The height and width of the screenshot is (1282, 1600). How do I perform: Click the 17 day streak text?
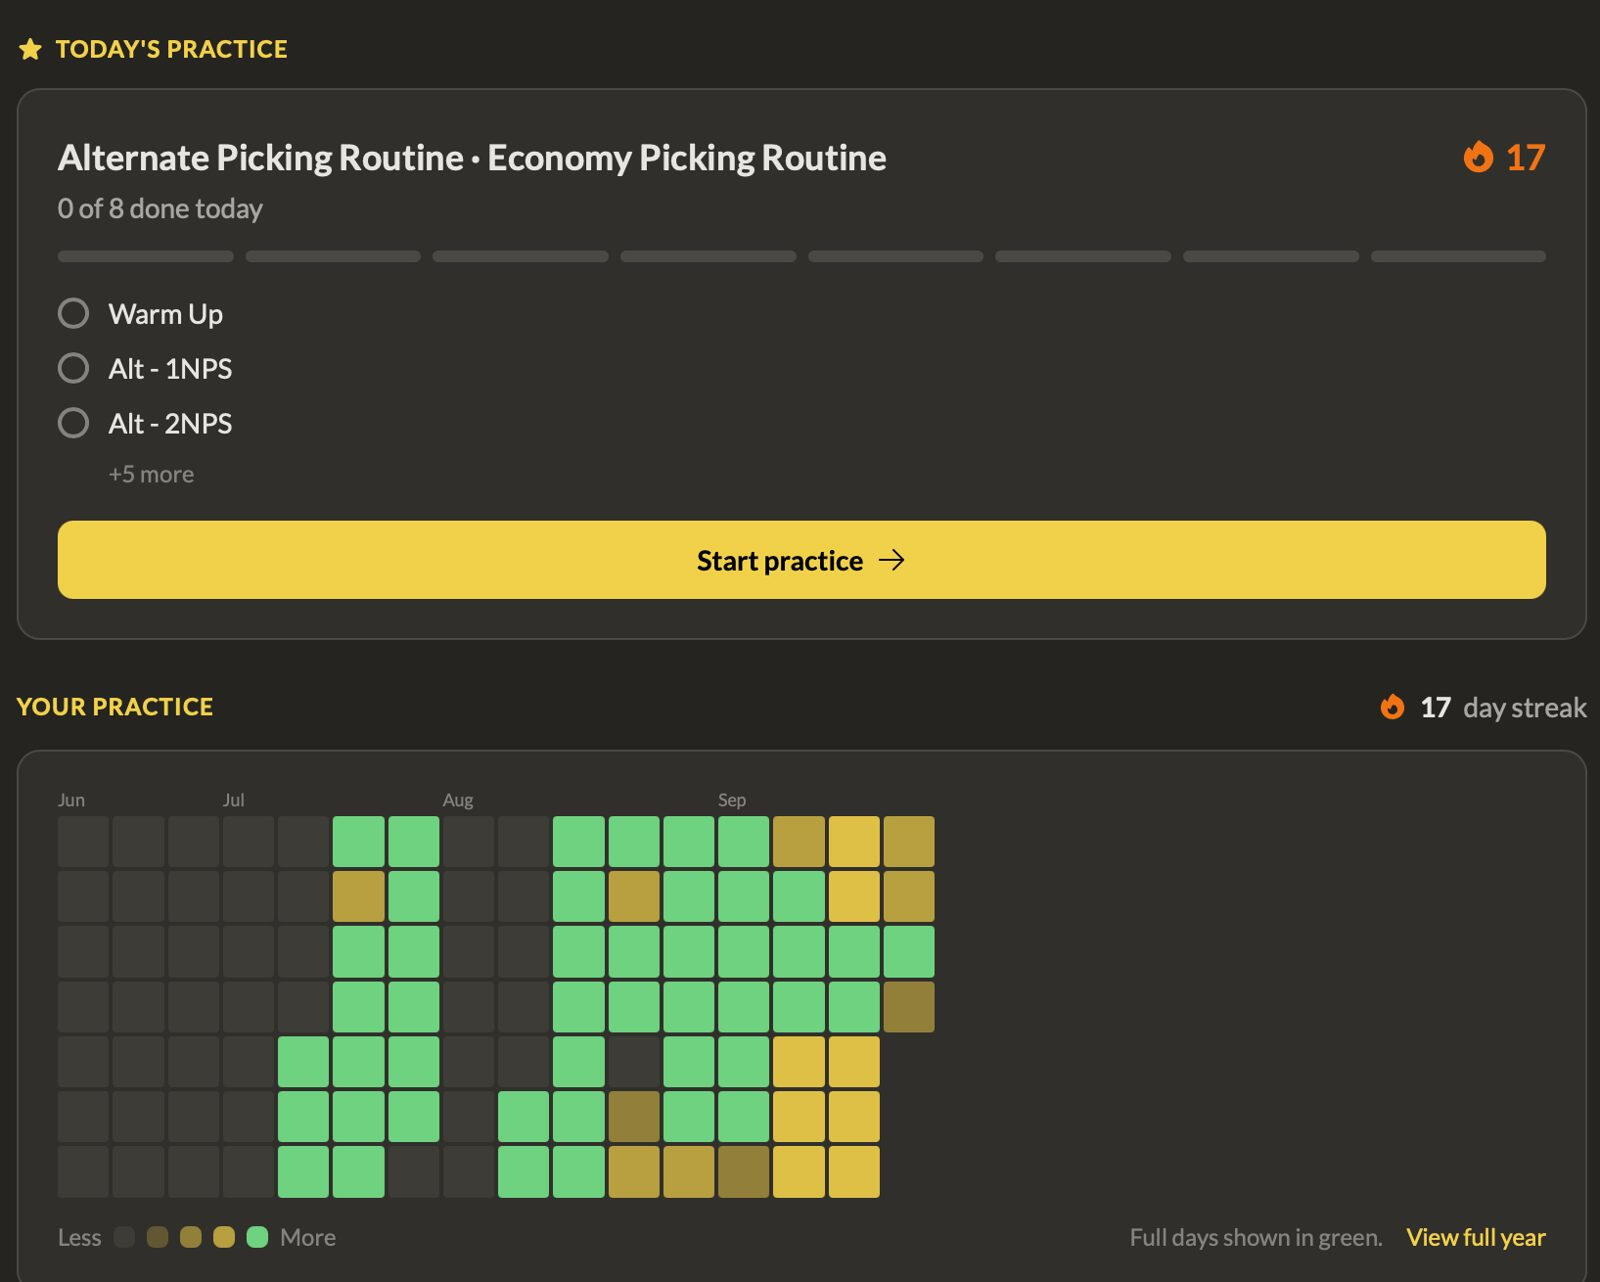(1503, 707)
